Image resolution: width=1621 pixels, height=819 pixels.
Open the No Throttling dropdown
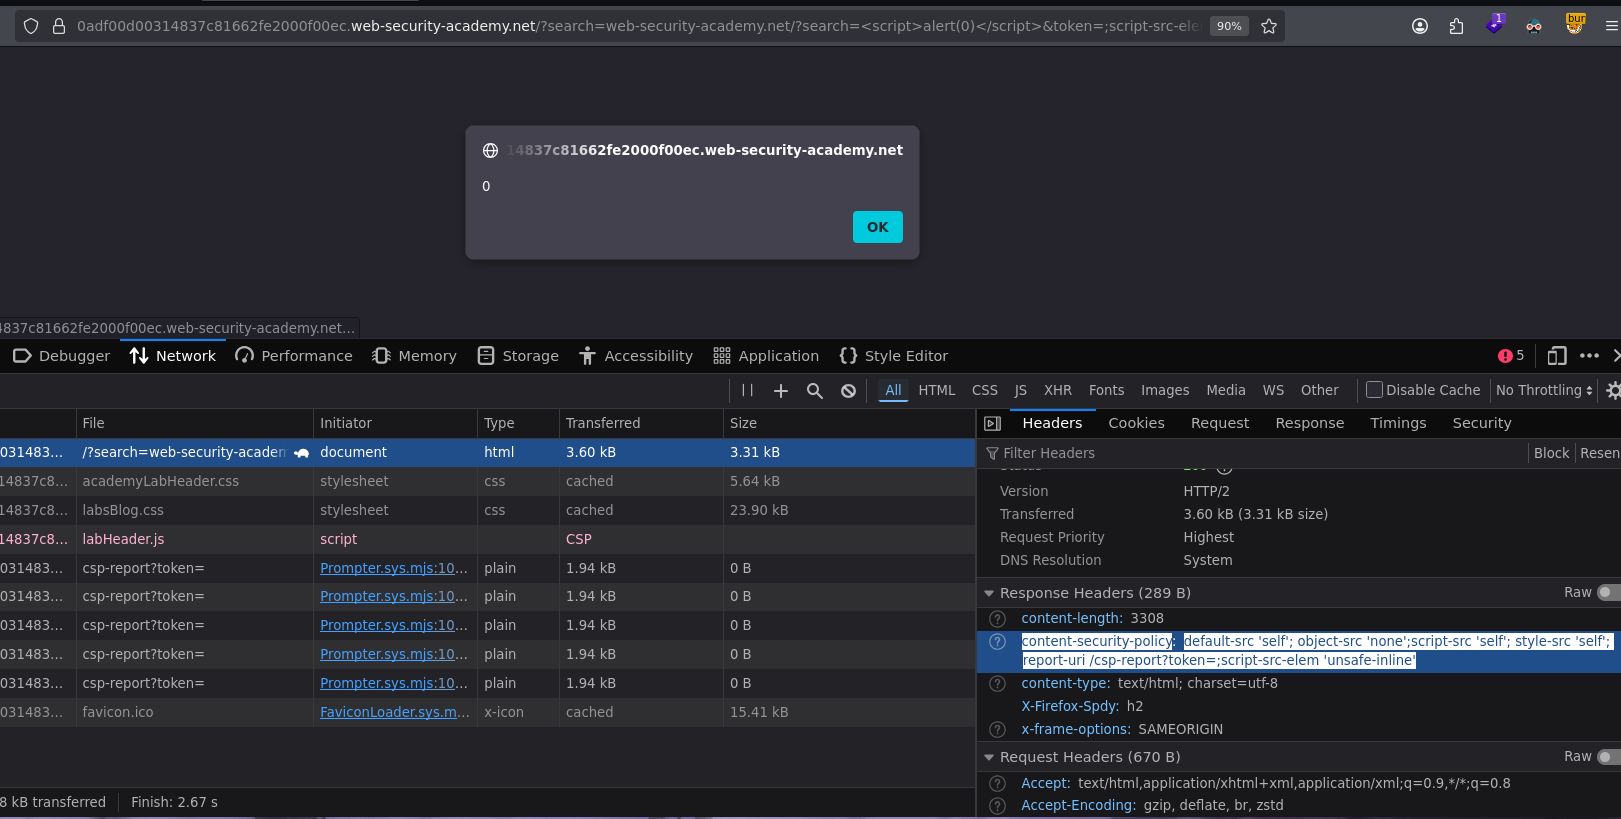(1544, 391)
